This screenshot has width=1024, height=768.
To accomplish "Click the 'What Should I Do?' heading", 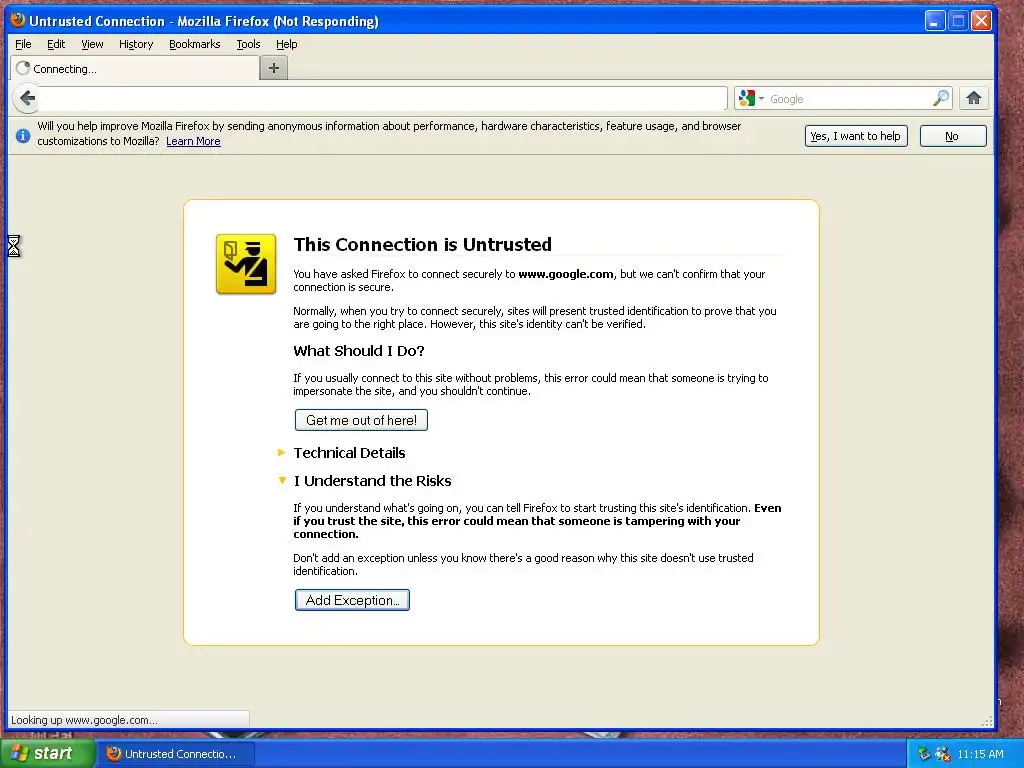I will (x=359, y=351).
